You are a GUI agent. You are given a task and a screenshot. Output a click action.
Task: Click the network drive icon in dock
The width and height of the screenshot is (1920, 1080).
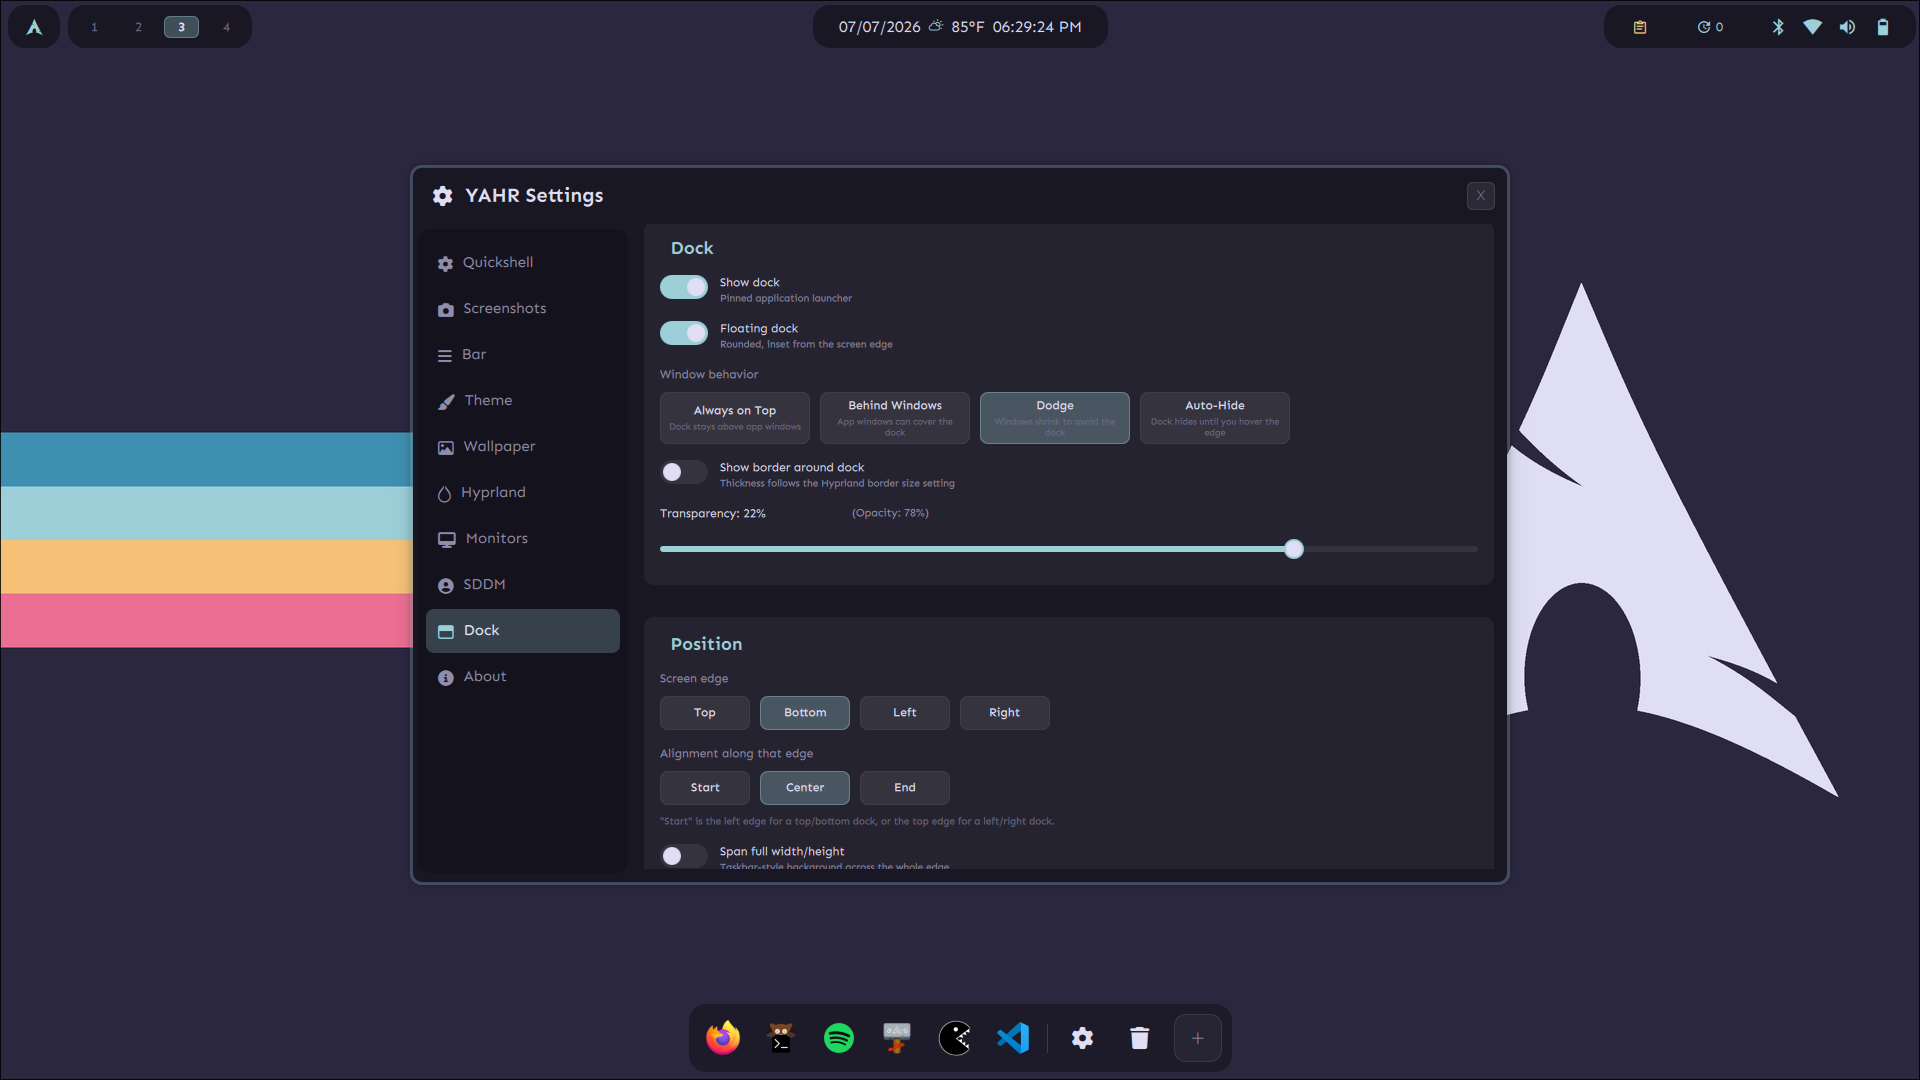coord(897,1038)
